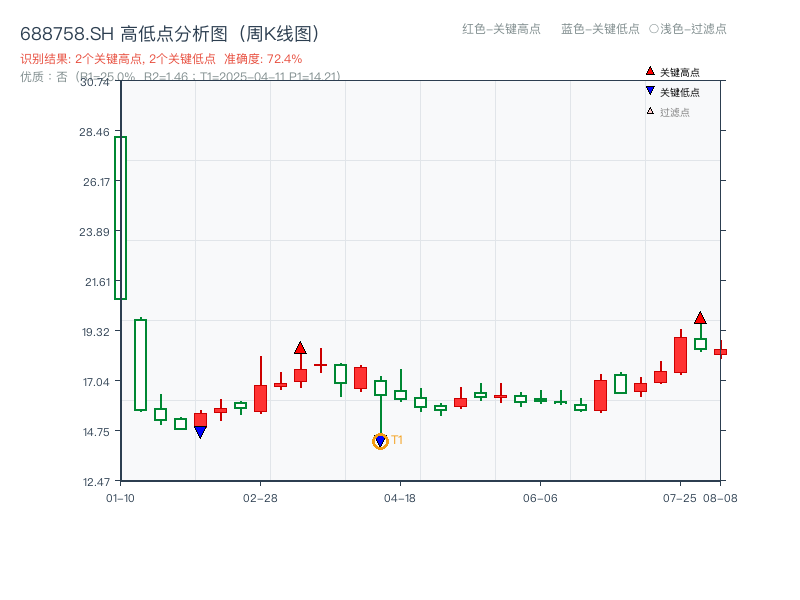800x600 pixels.
Task: Click the red triangle marker near early March
Action: (x=299, y=346)
